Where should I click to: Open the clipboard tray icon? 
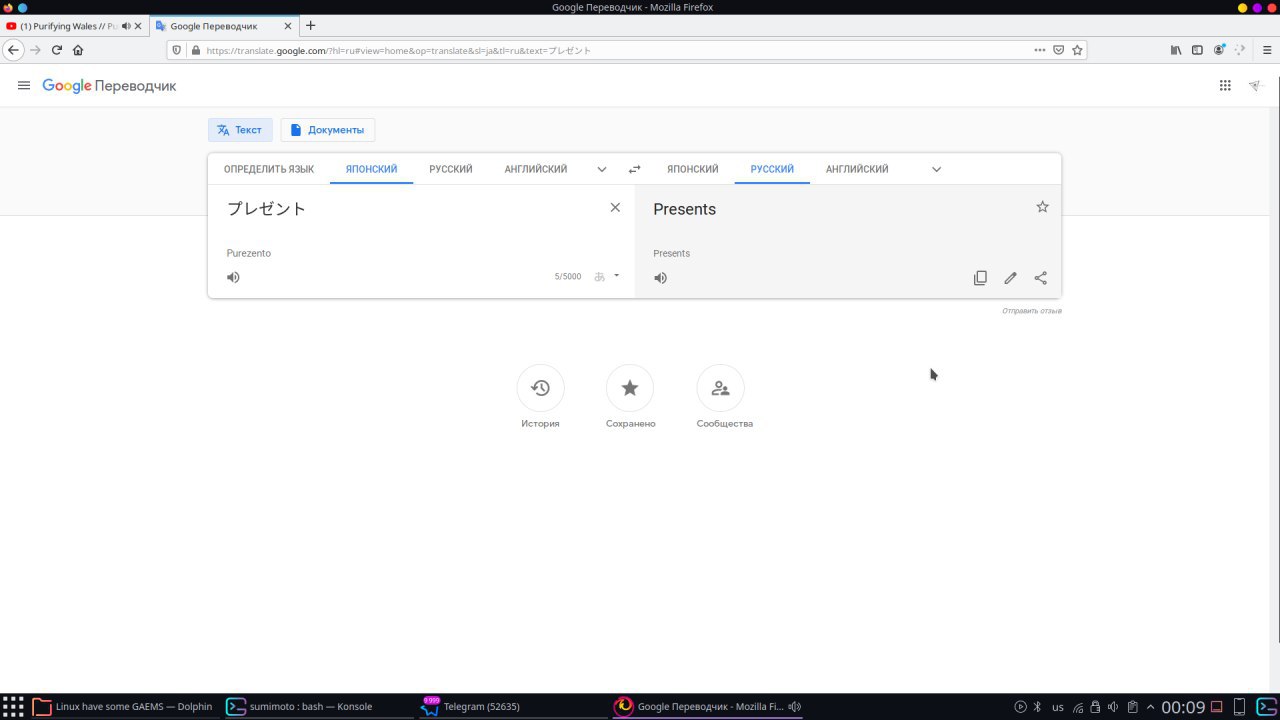point(1133,707)
